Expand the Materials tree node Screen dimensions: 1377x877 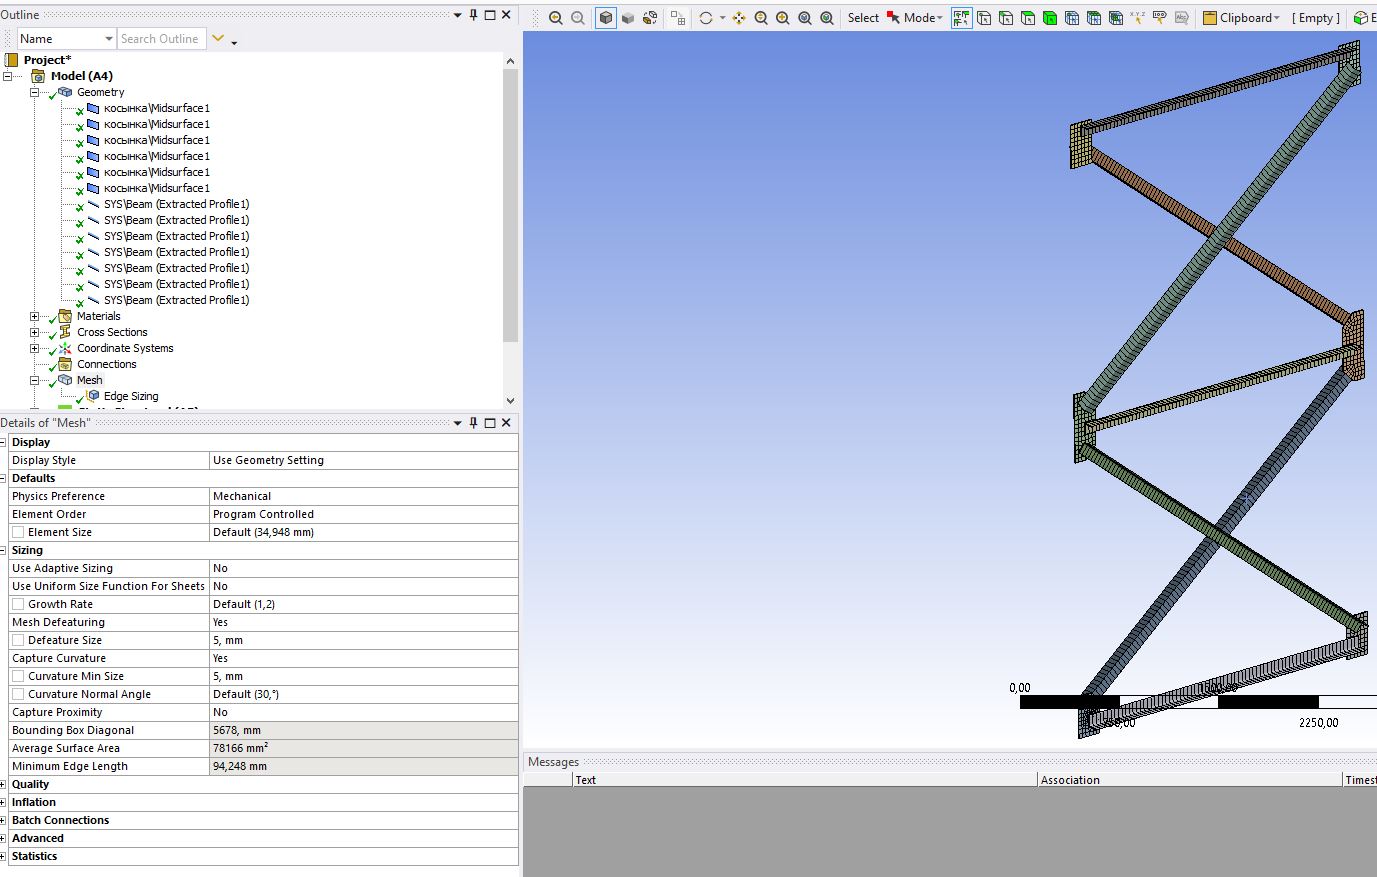pos(34,316)
